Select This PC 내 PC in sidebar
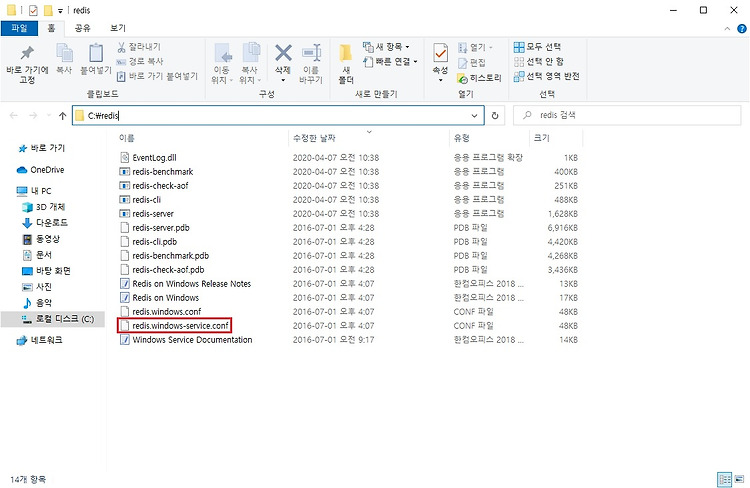The height and width of the screenshot is (488, 750). pyautogui.click(x=34, y=191)
